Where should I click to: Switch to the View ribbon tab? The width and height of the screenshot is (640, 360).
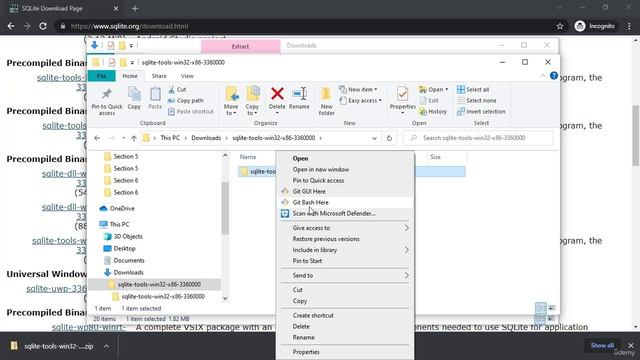coord(187,76)
